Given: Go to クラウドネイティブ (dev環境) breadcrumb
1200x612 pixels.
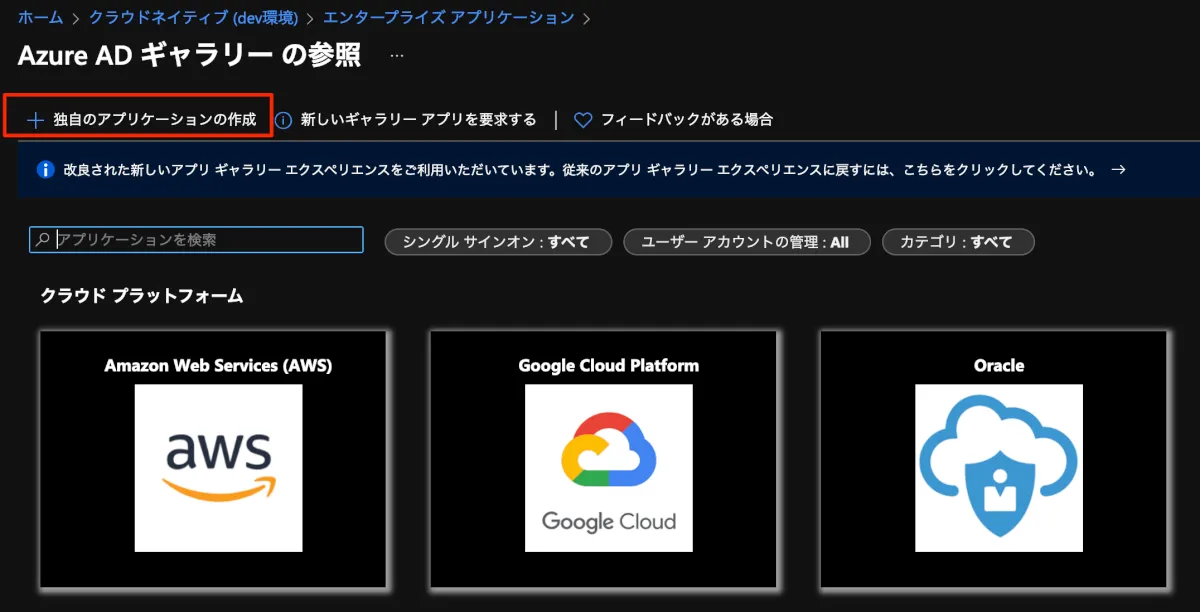Looking at the screenshot, I should click(x=195, y=17).
